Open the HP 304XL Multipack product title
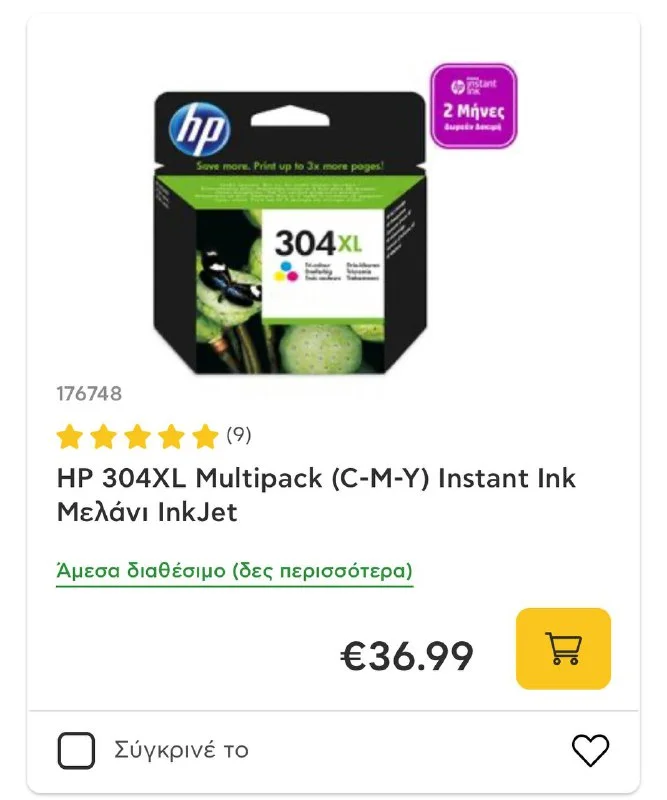Image resolution: width=667 pixels, height=800 pixels. (x=316, y=495)
